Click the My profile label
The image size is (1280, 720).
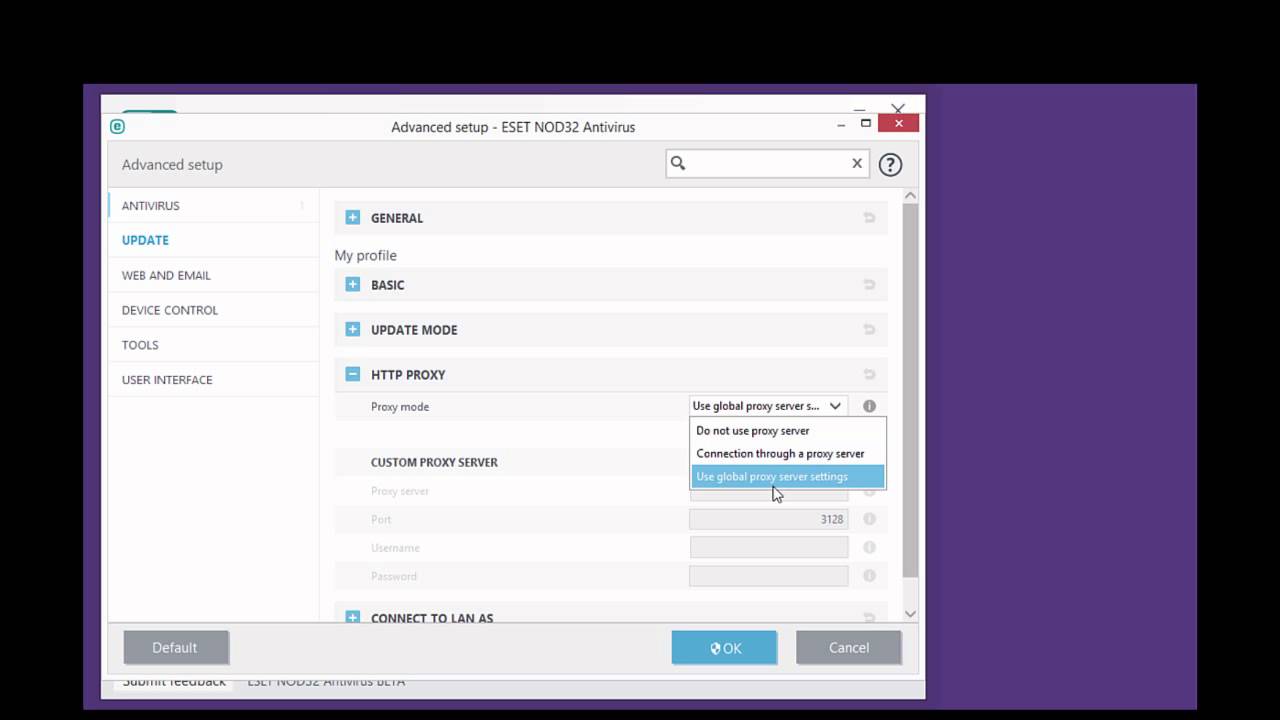point(366,256)
